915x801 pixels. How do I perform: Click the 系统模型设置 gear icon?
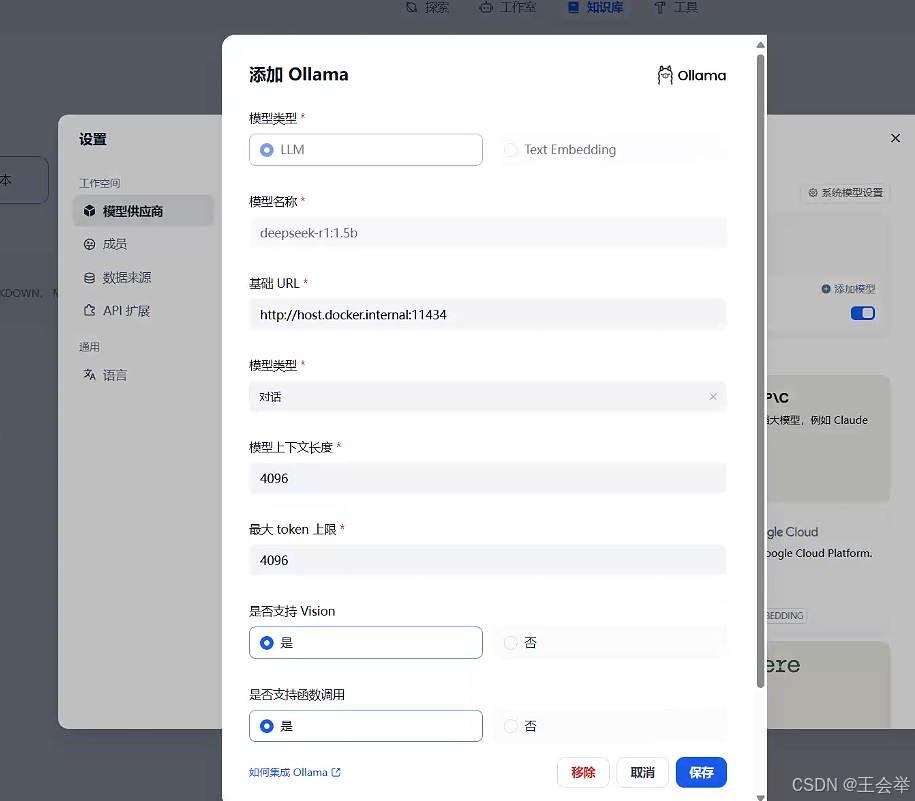pyautogui.click(x=813, y=193)
